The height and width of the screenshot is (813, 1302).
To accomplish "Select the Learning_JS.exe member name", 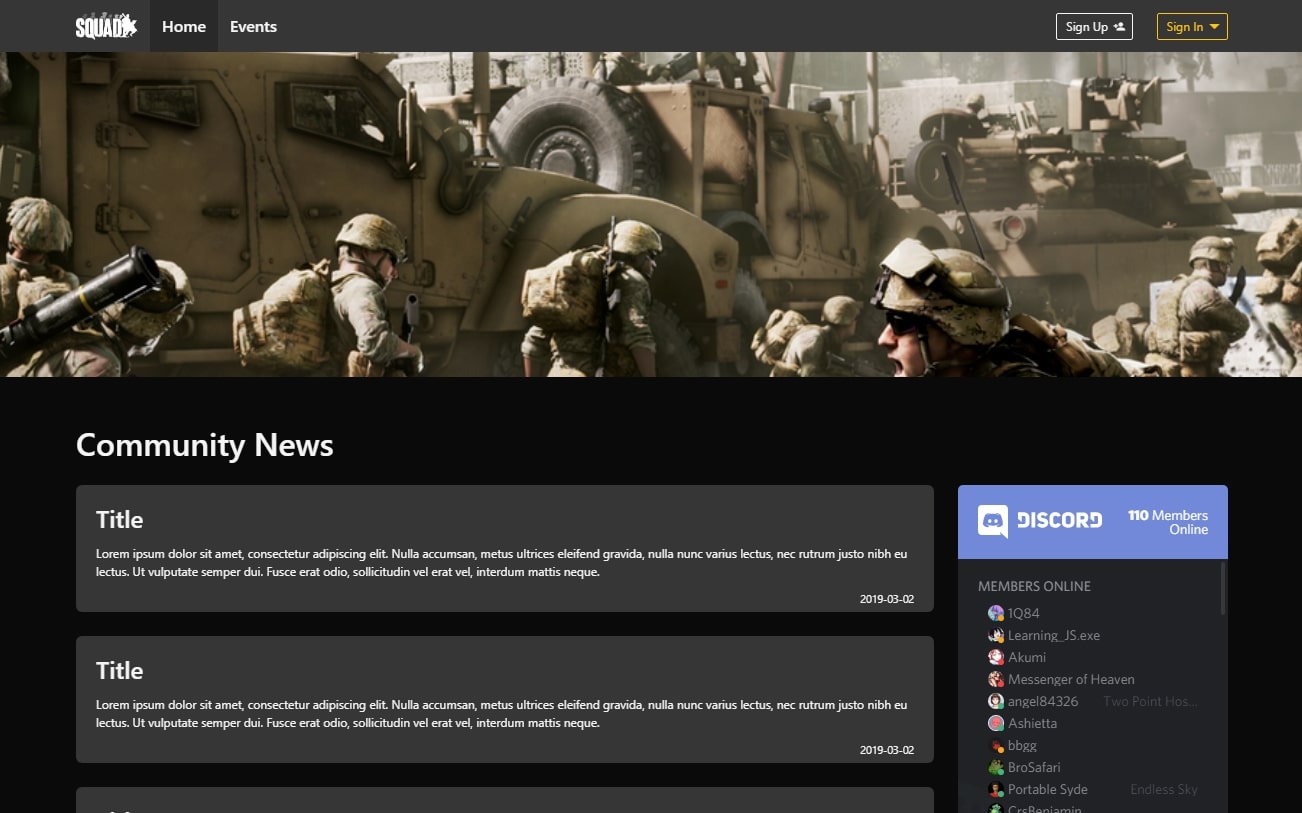I will pos(1054,635).
